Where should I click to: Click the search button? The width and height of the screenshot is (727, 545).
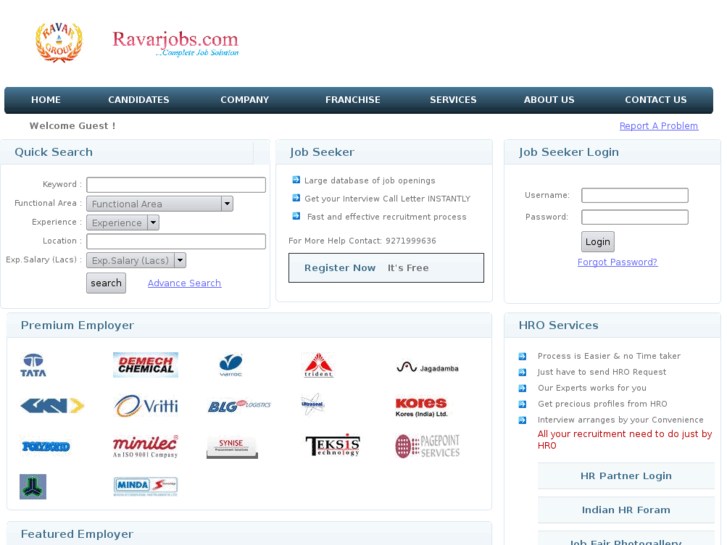pos(106,283)
